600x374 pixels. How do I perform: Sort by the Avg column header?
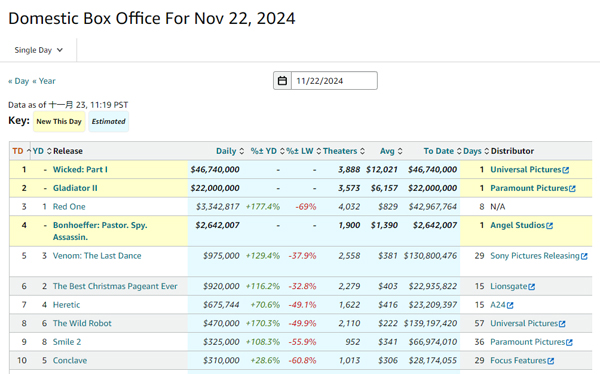pyautogui.click(x=387, y=151)
